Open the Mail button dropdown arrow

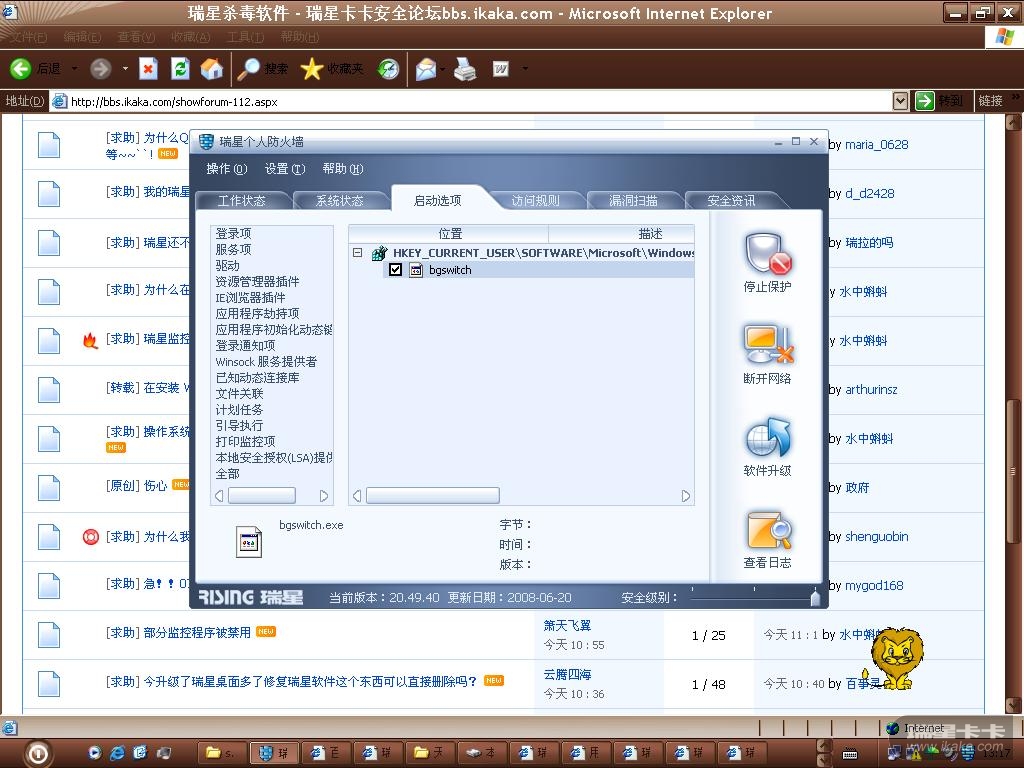click(443, 69)
